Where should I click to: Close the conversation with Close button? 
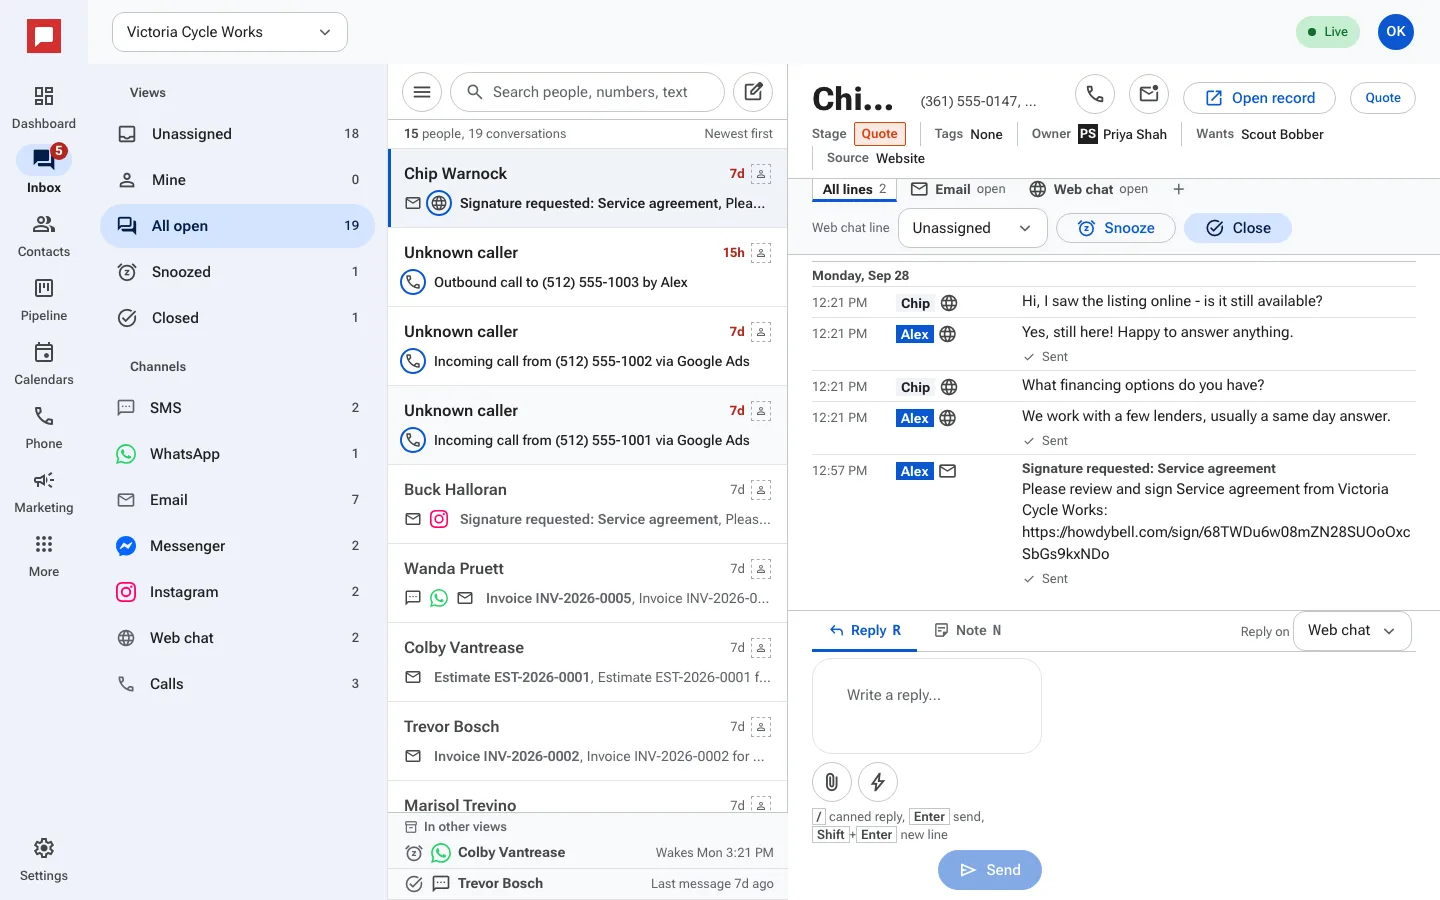[x=1238, y=228]
